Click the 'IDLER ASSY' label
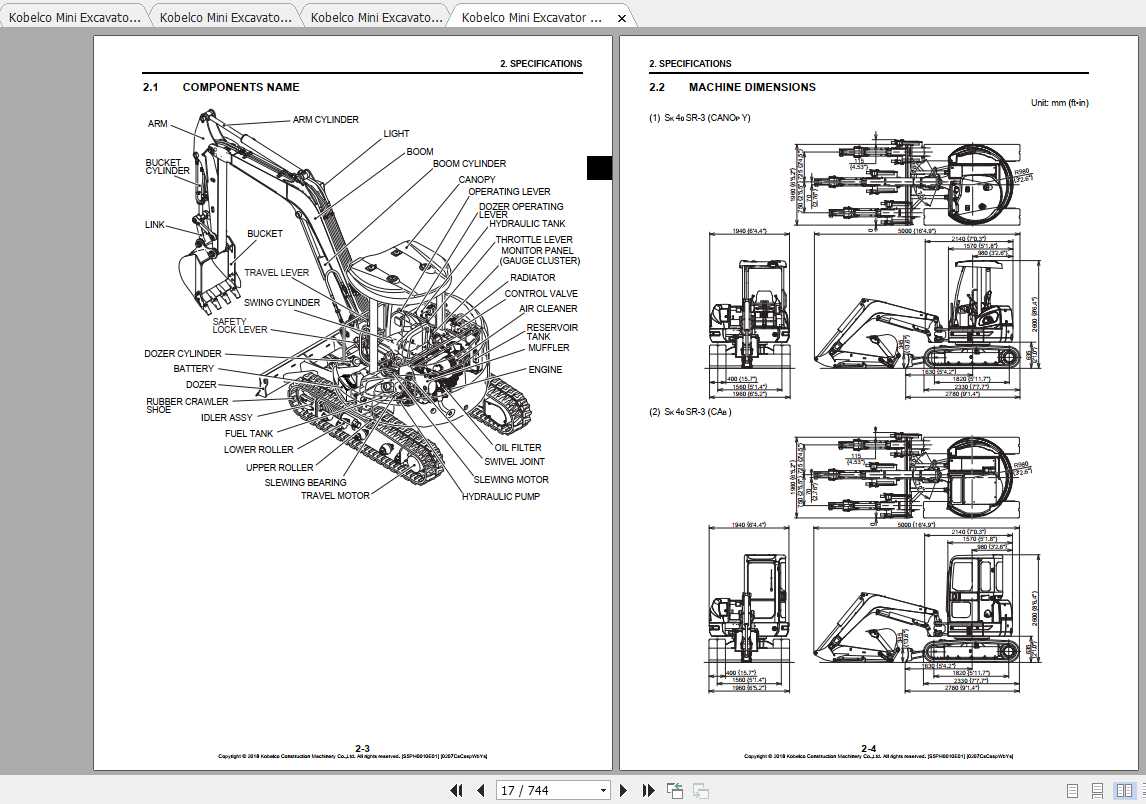Screen dimensions: 1146x804 (227, 417)
